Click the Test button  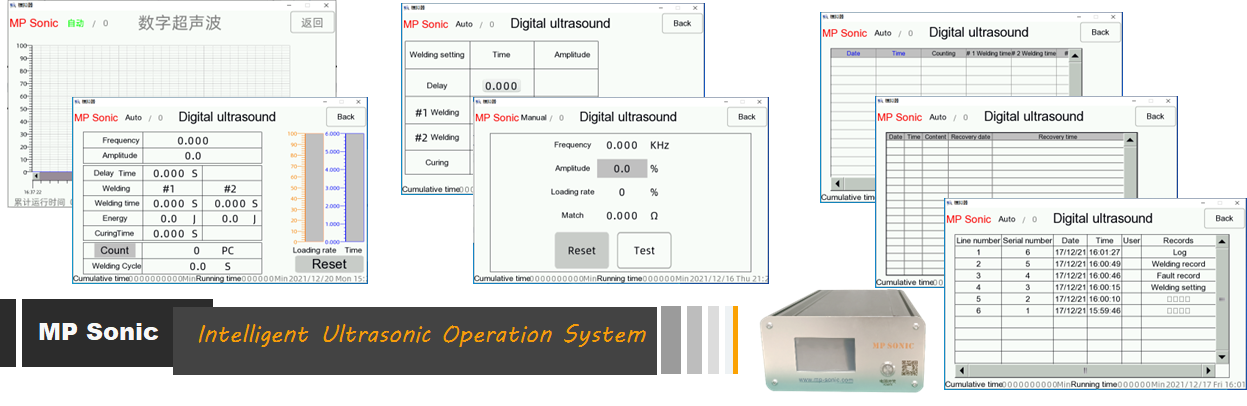pos(644,250)
